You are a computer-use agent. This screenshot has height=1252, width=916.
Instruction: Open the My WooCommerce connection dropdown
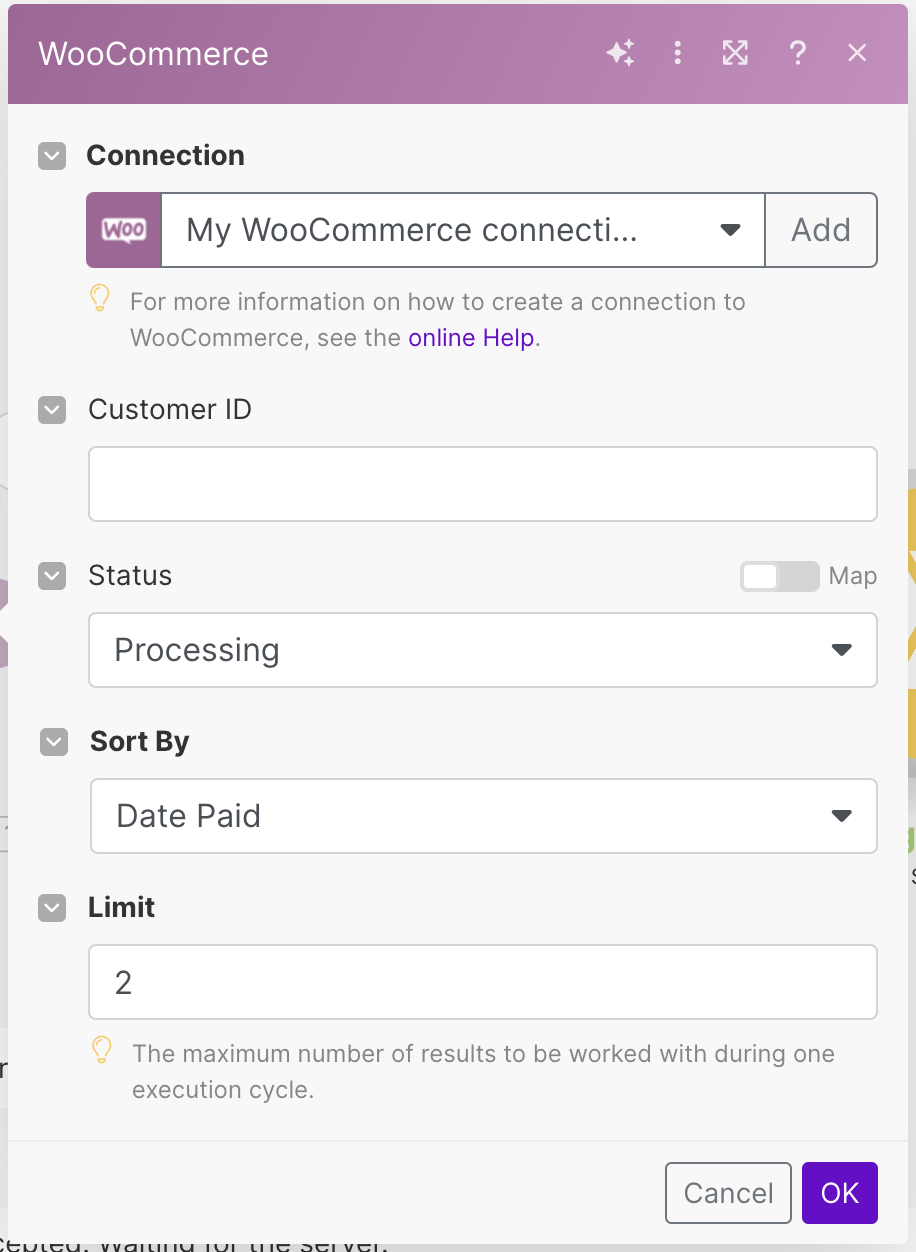[462, 230]
